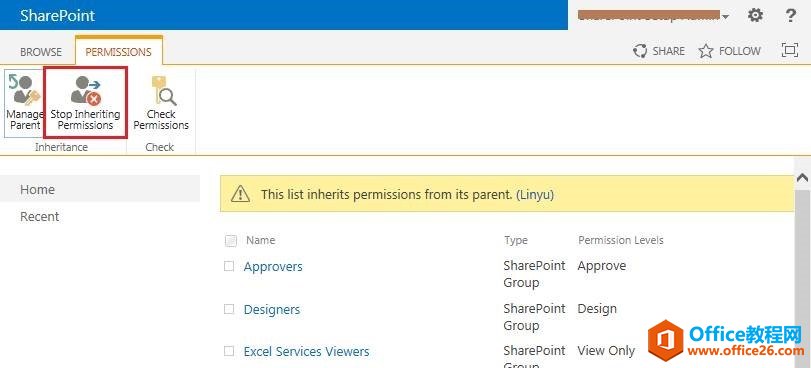Click the SharePoint brand title
This screenshot has width=811, height=368.
57,15
